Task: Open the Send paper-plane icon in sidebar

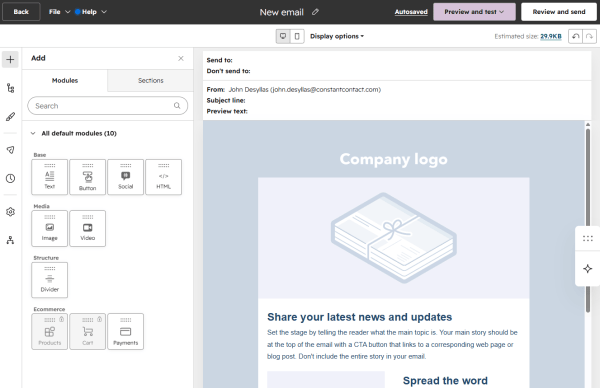Action: (x=10, y=150)
